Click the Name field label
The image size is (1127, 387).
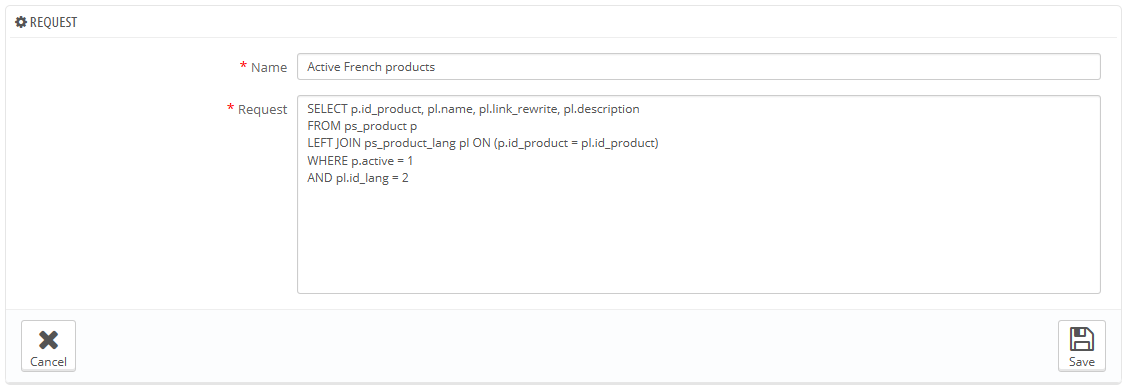pos(269,67)
